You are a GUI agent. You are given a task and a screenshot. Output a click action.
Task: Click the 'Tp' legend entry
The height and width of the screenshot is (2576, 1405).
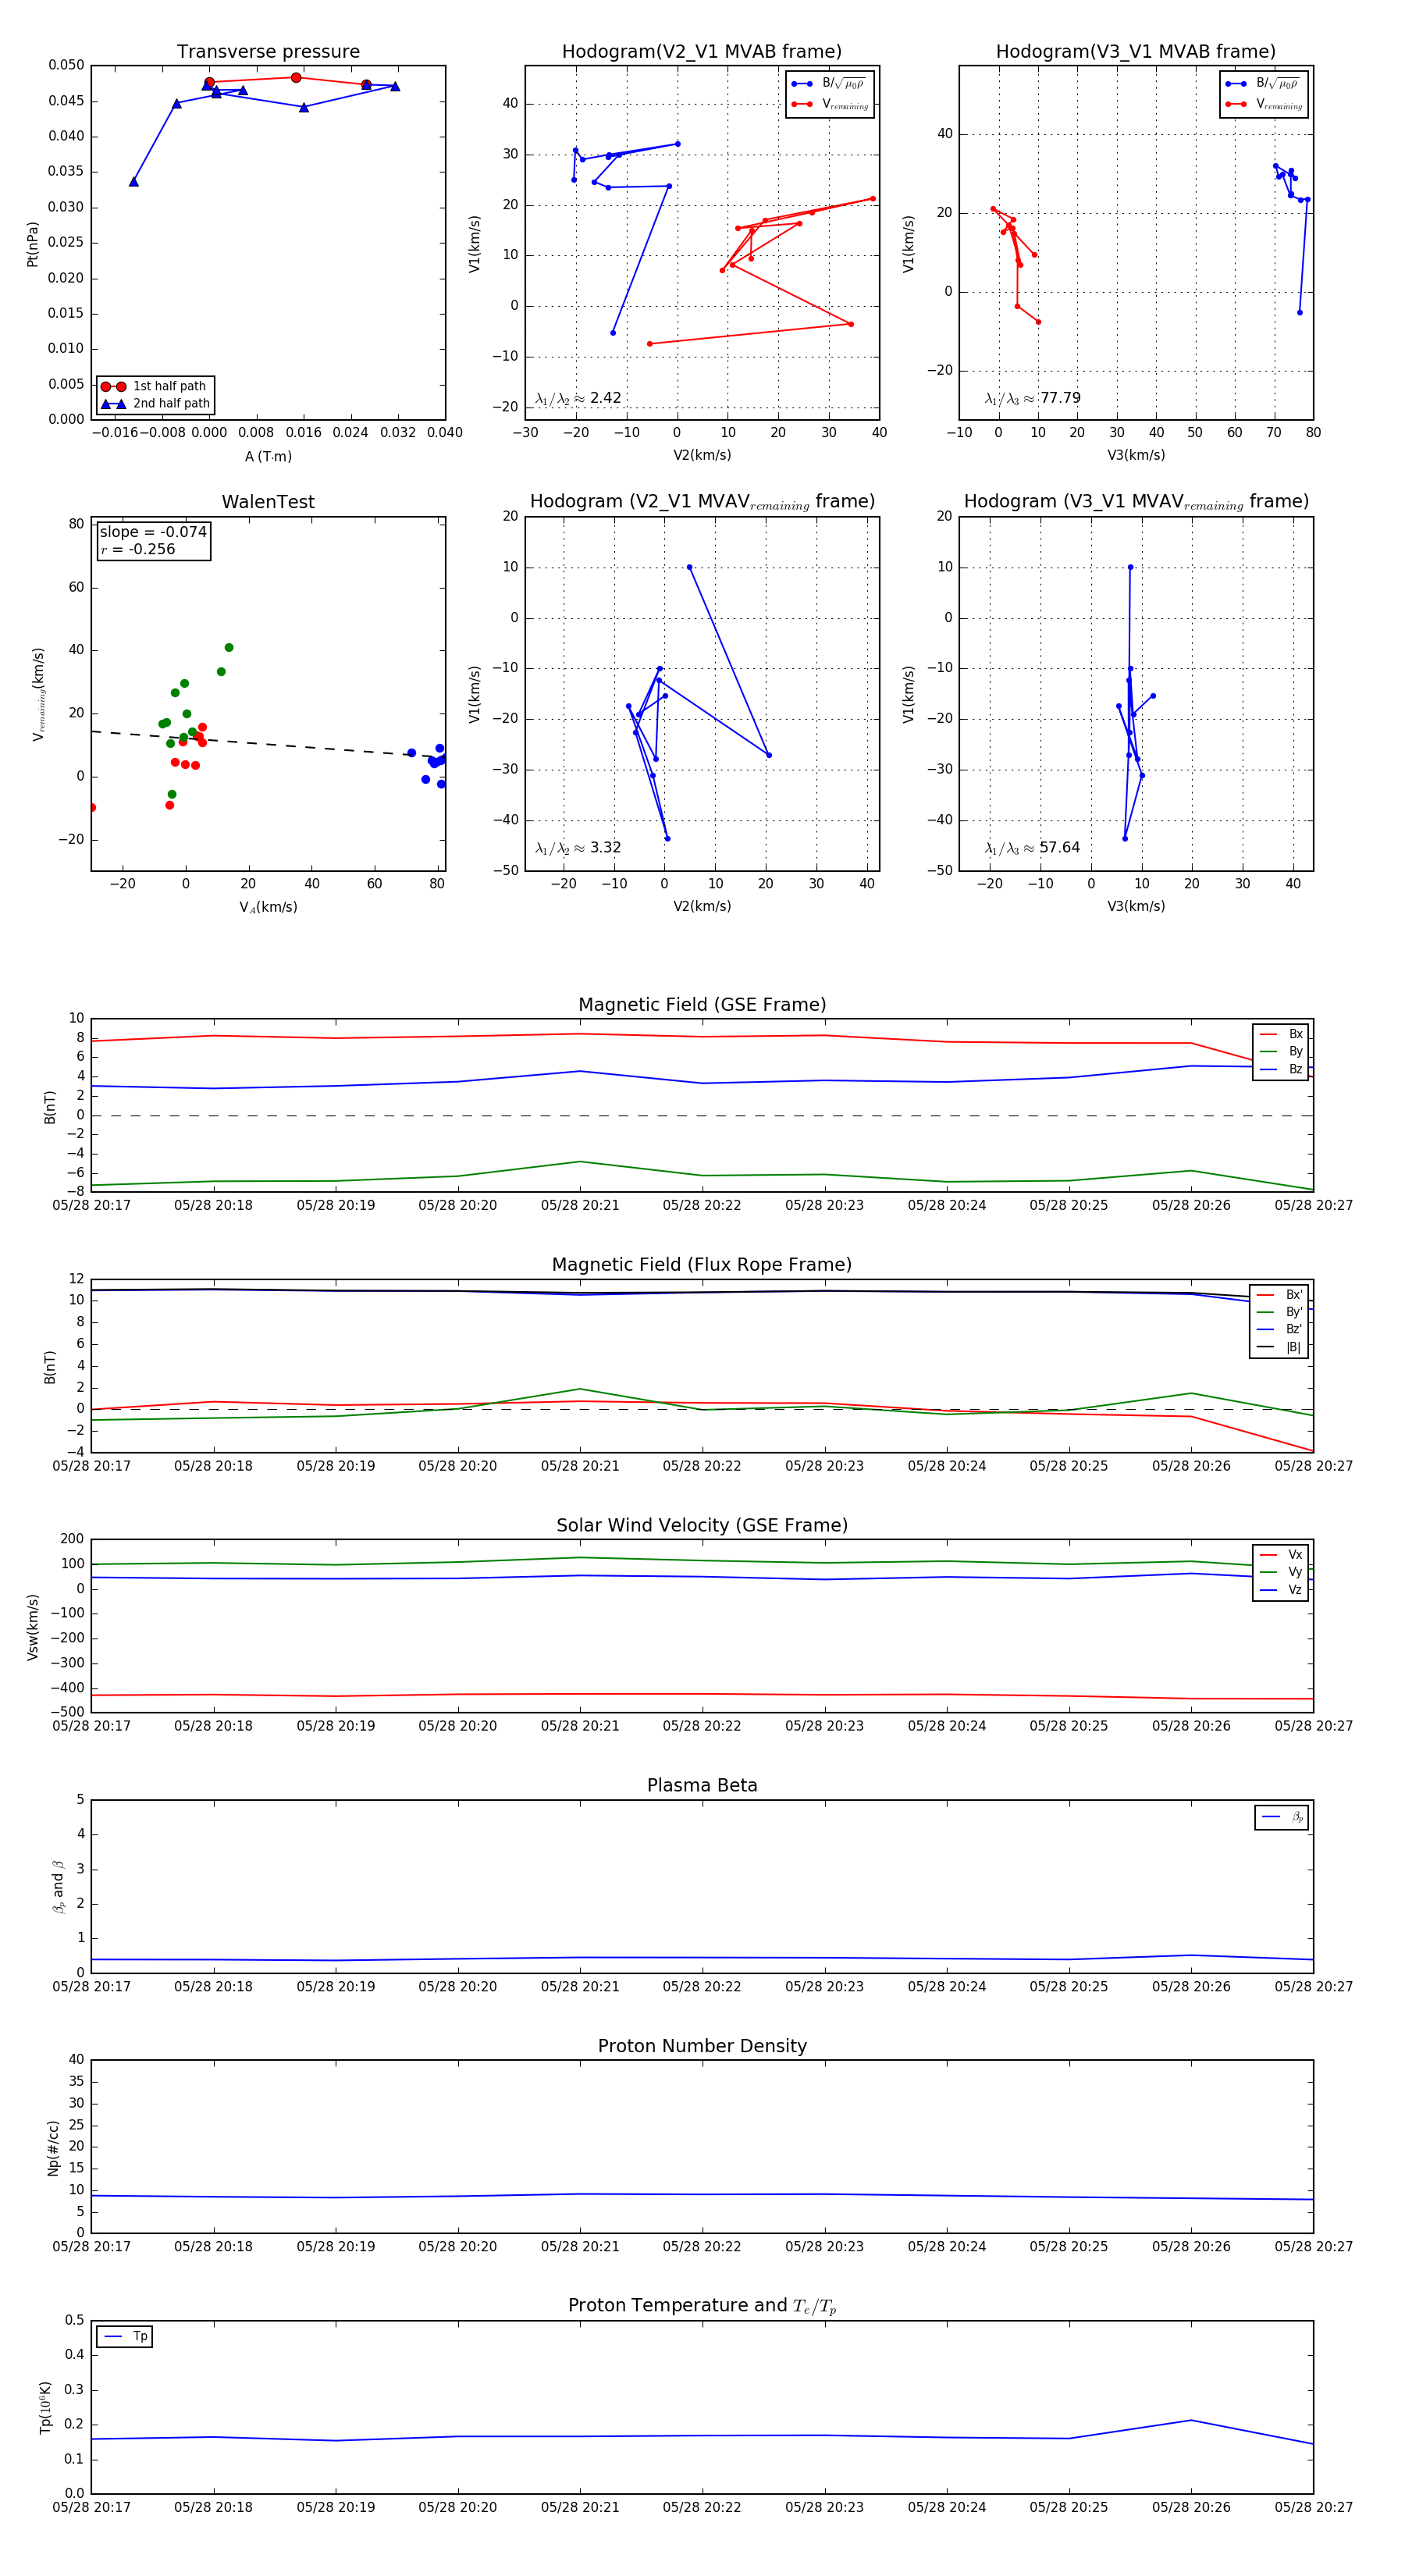coord(126,2337)
